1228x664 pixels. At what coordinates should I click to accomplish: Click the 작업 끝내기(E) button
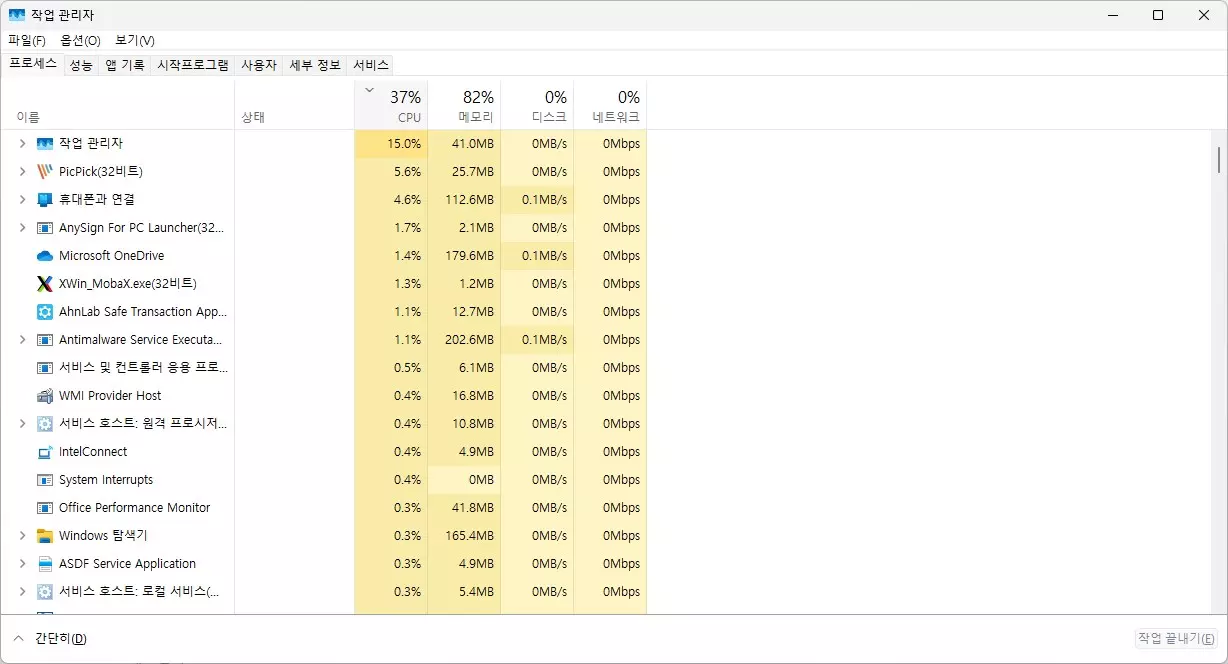(x=1176, y=639)
